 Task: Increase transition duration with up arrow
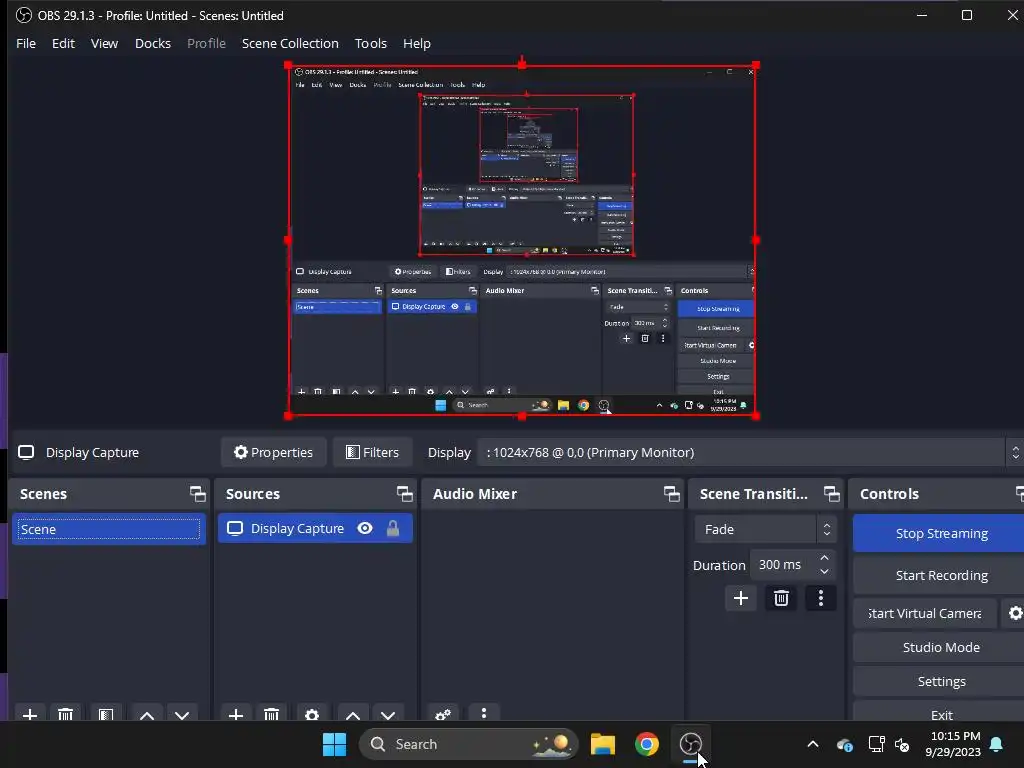click(824, 558)
